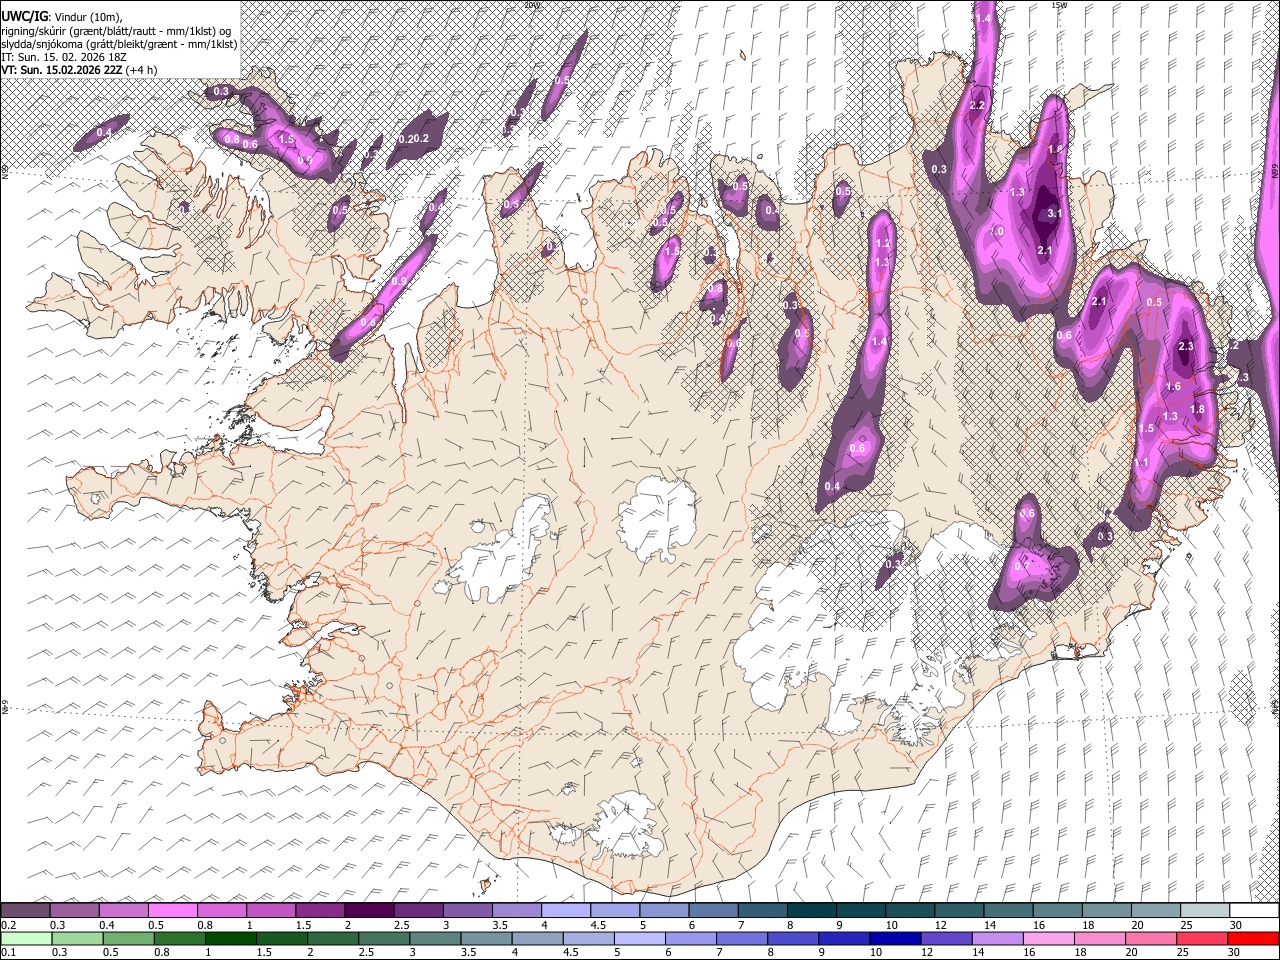1280x960 pixels.
Task: Click the 'VT: Sun. 15.02.2026 22Z (+4 h)' line
Action: click(78, 70)
